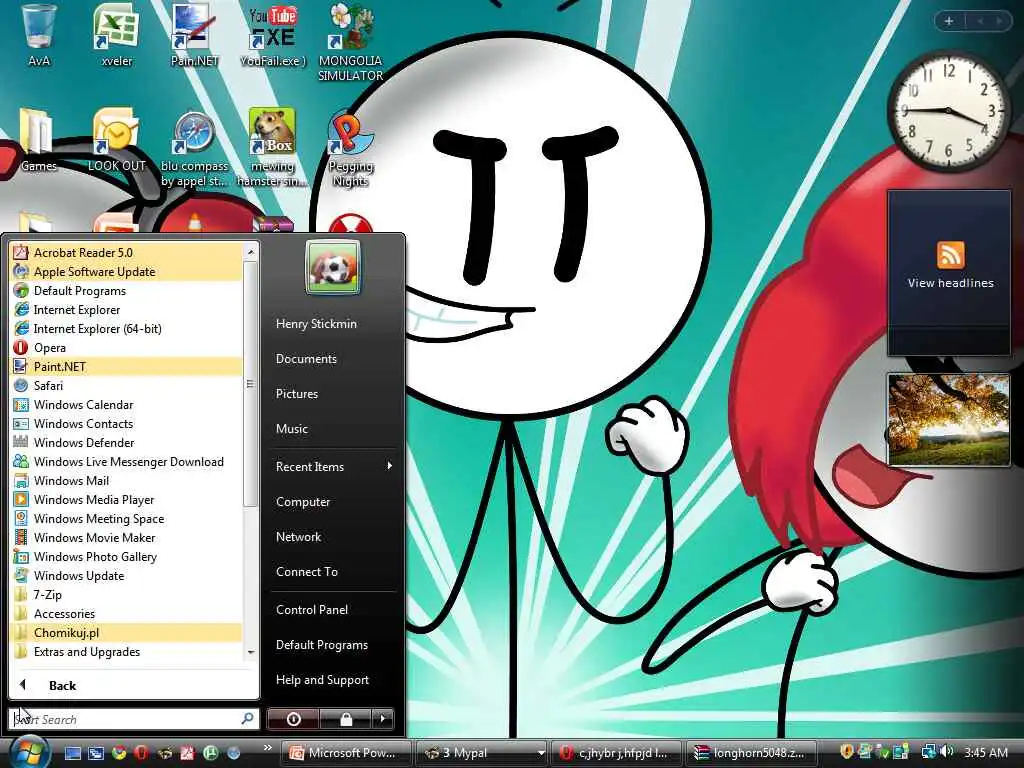
Task: Expand the Recent Items submenu
Action: pos(333,466)
